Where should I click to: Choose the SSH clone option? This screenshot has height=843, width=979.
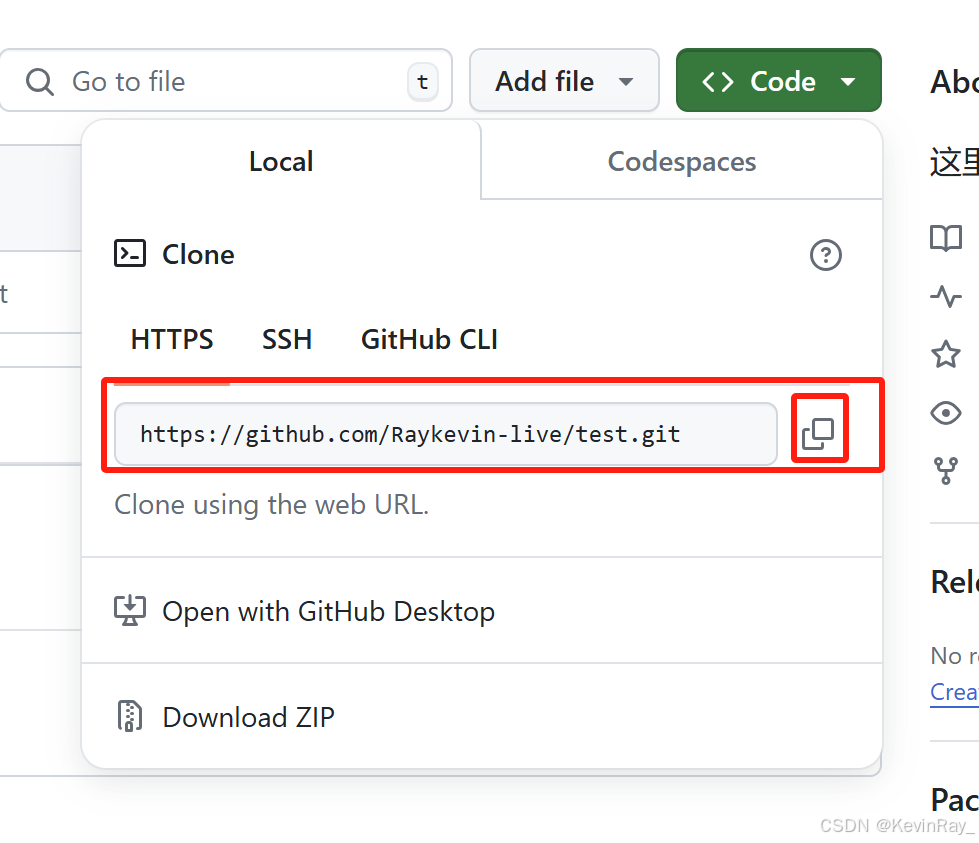tap(287, 340)
